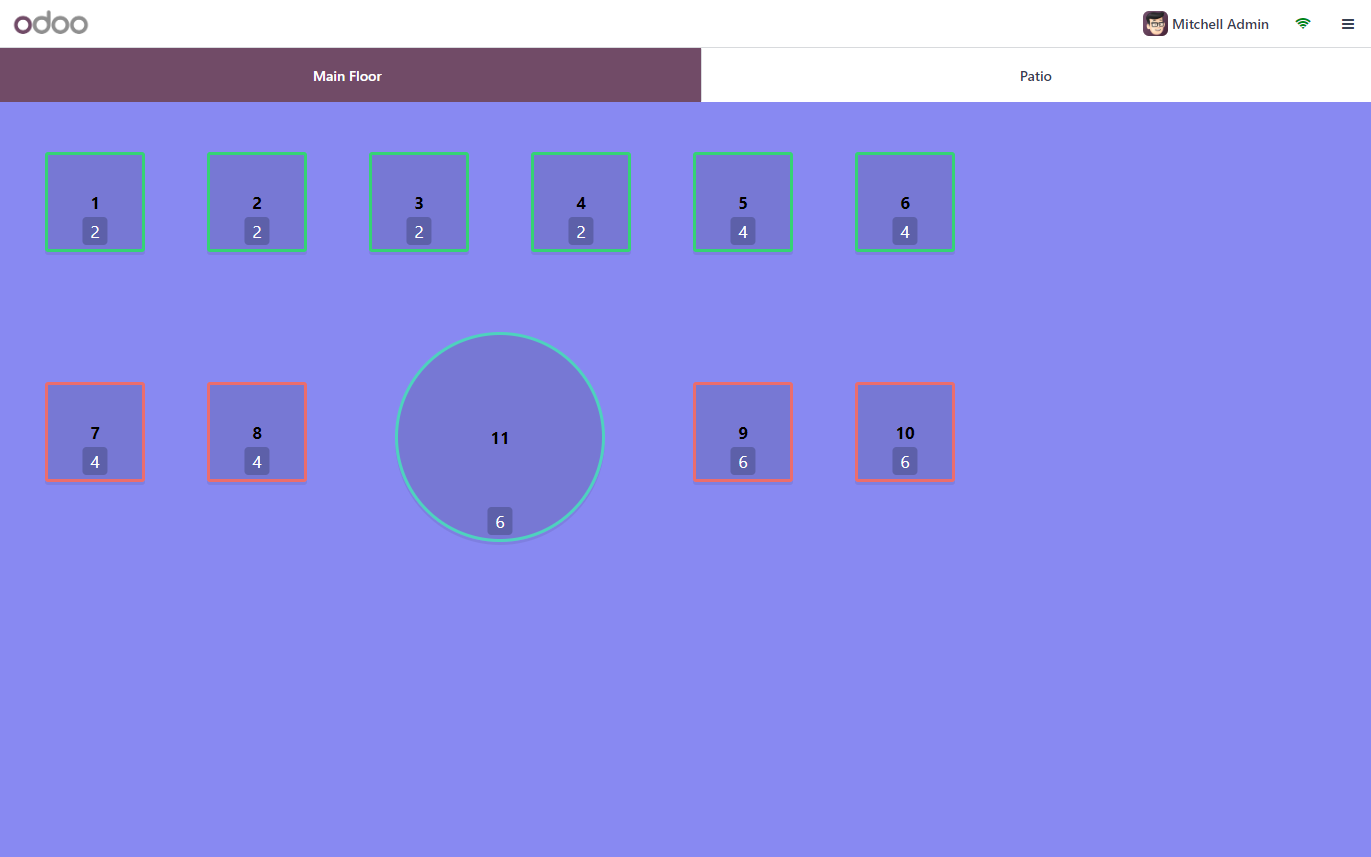Select the Main Floor tab
Image resolution: width=1371 pixels, height=857 pixels.
click(349, 76)
